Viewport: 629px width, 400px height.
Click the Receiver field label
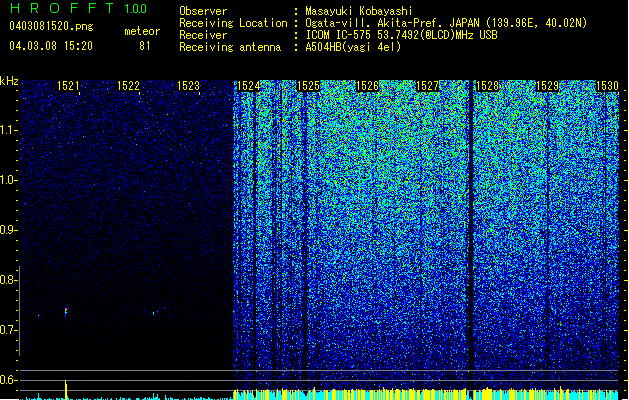(x=203, y=35)
